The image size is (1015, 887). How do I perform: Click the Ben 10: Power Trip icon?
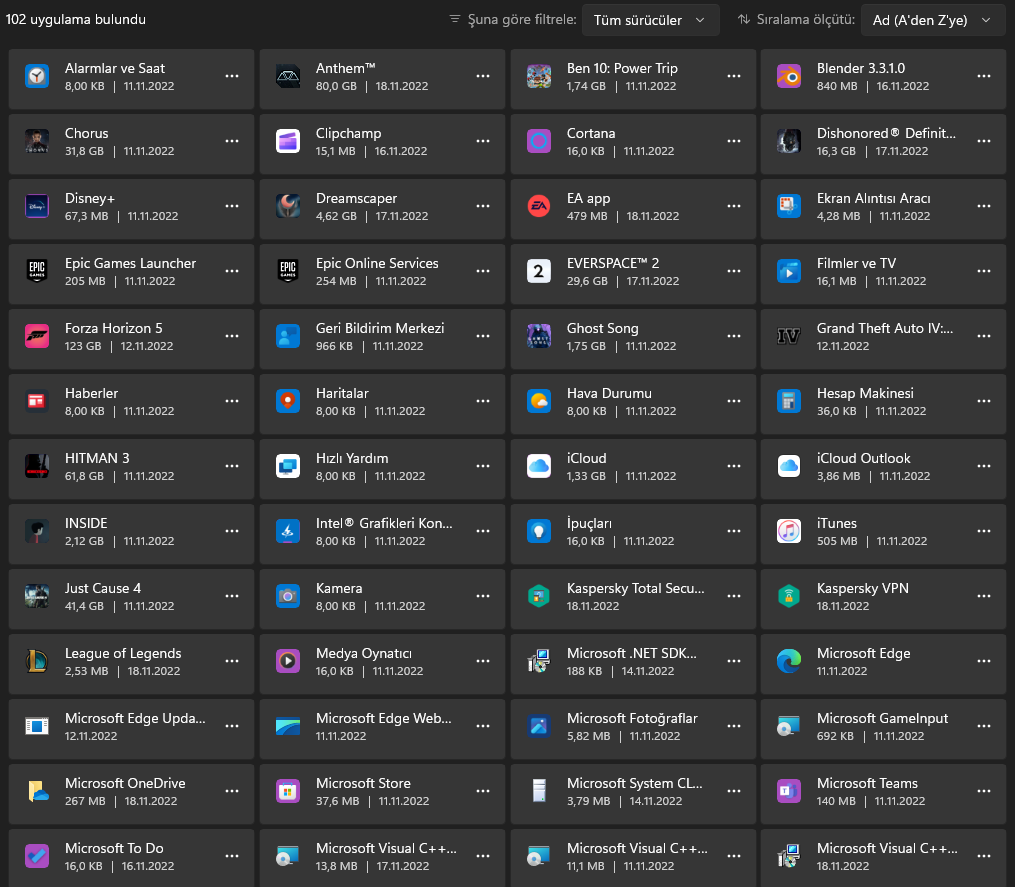[539, 76]
